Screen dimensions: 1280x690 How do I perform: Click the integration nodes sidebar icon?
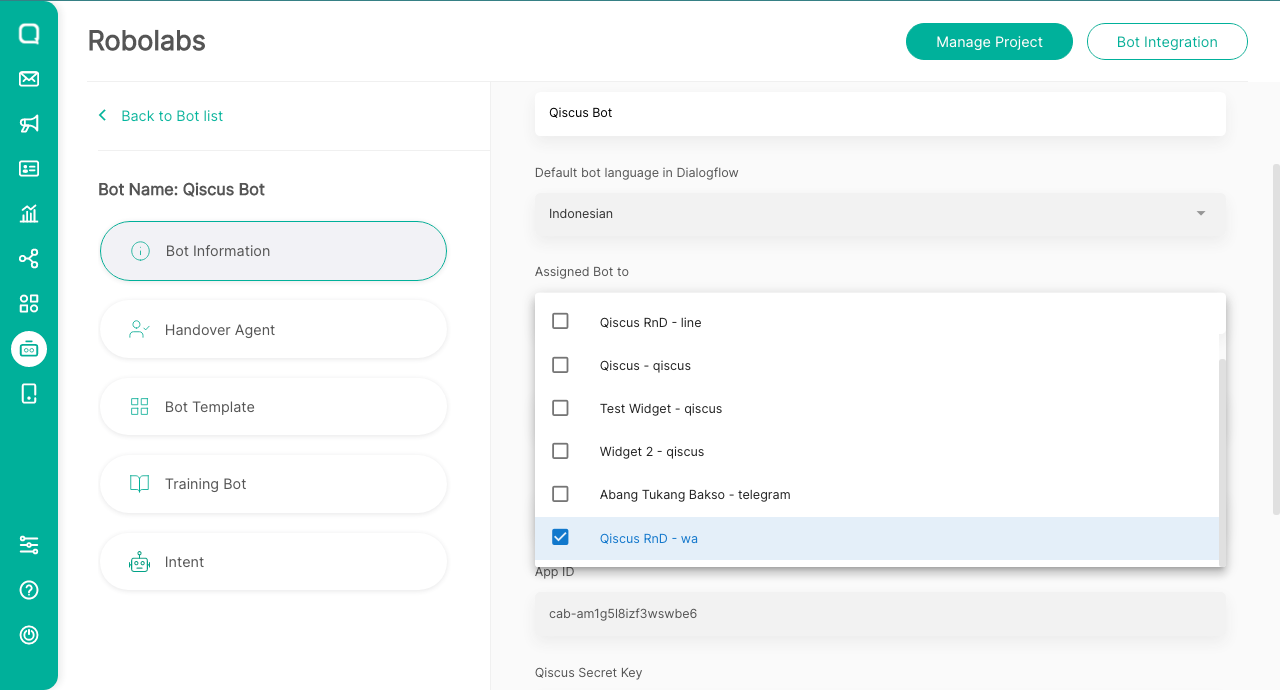(x=29, y=259)
